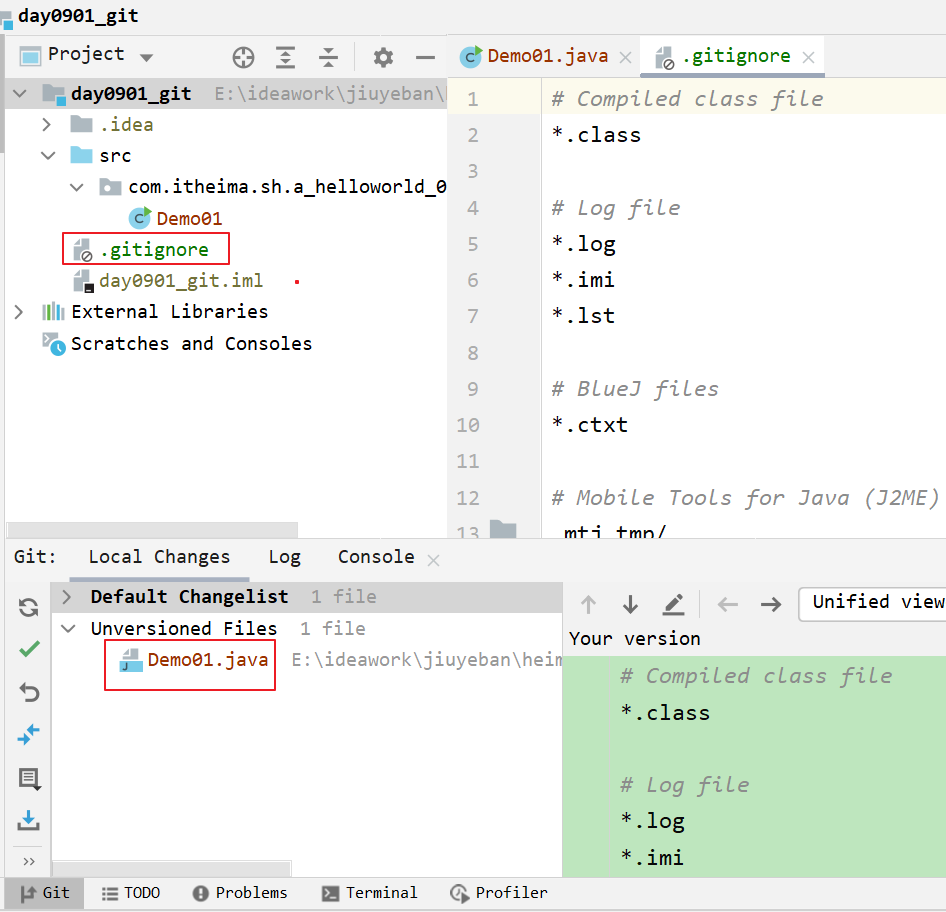Click the green Commit checkmark icon
This screenshot has width=946, height=912.
29,649
